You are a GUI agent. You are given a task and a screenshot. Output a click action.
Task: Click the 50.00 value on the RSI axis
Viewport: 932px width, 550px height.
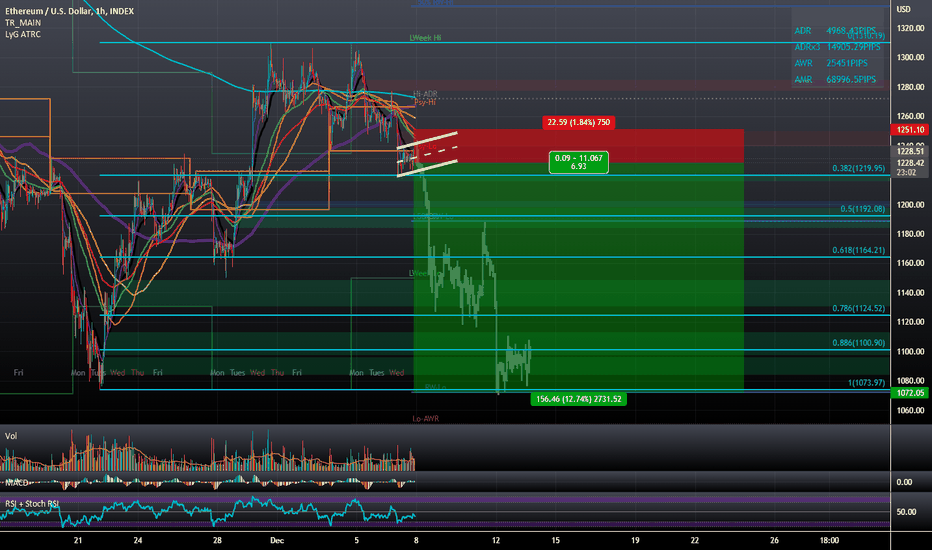[906, 512]
